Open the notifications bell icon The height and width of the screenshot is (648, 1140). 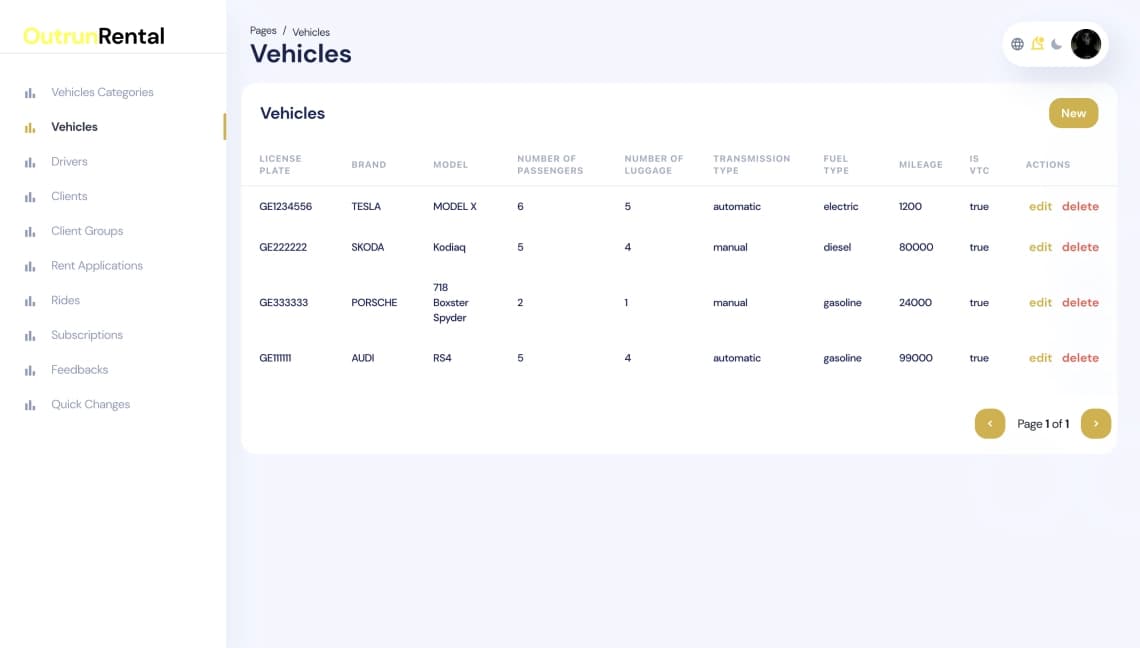(1037, 44)
